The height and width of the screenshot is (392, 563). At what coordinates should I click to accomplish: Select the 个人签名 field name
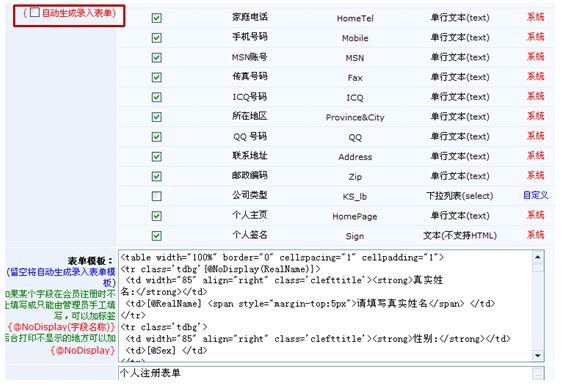click(x=250, y=235)
